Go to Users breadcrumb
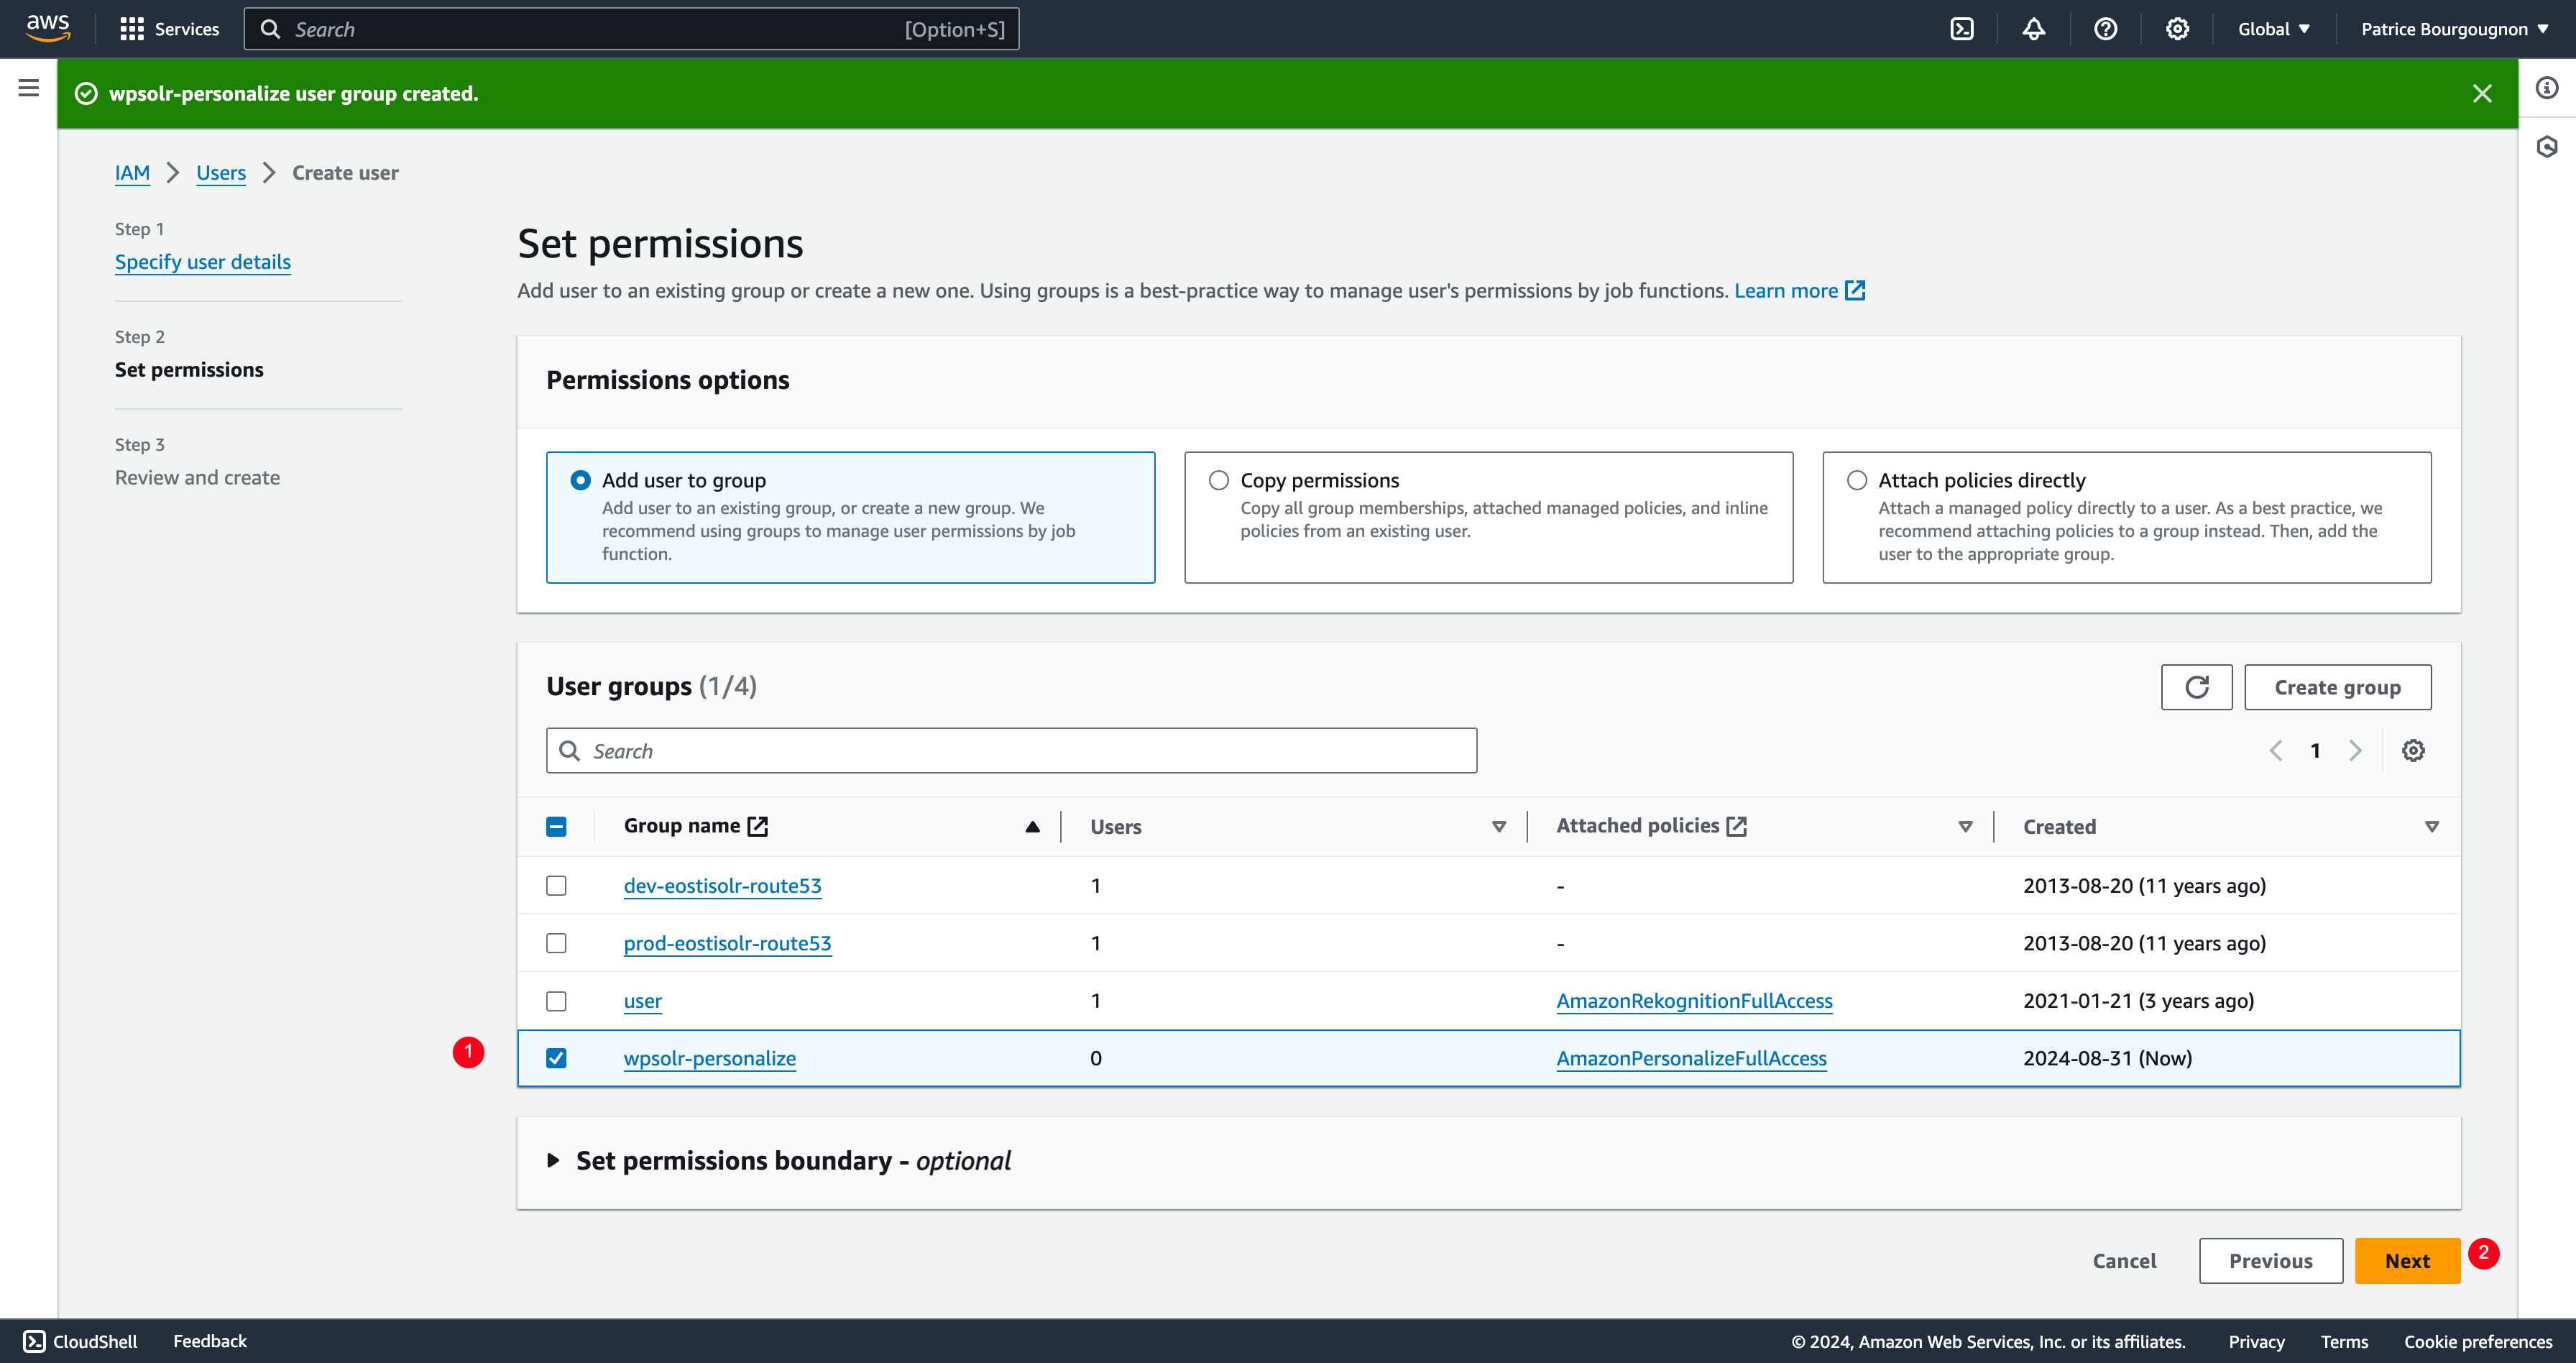This screenshot has height=1363, width=2576. tap(221, 173)
